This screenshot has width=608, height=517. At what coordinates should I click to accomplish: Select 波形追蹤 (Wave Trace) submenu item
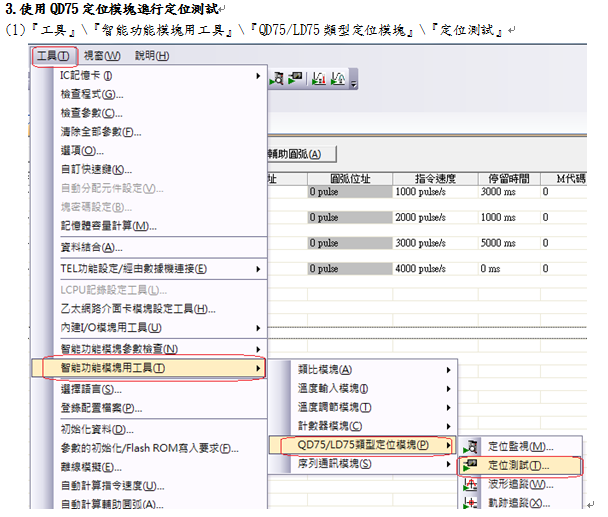[519, 485]
